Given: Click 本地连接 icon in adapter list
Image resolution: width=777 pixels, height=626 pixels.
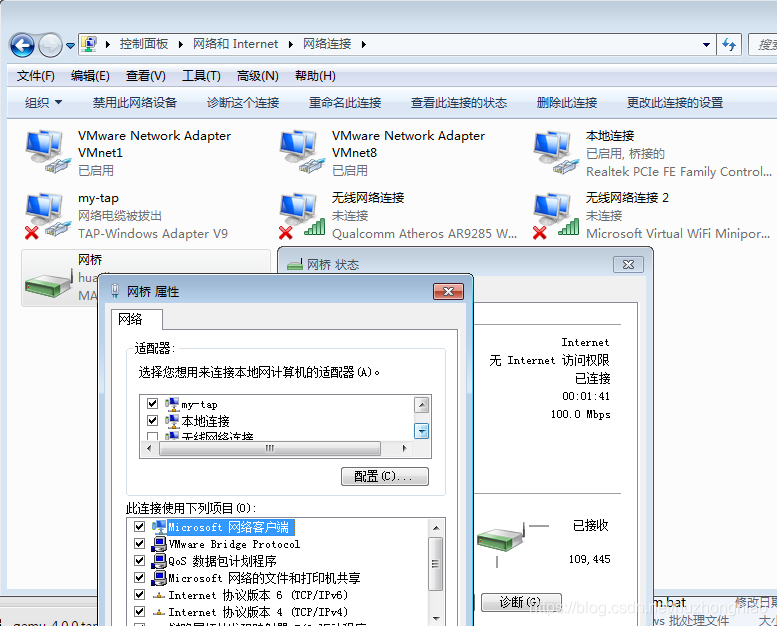Looking at the screenshot, I should click(x=171, y=421).
